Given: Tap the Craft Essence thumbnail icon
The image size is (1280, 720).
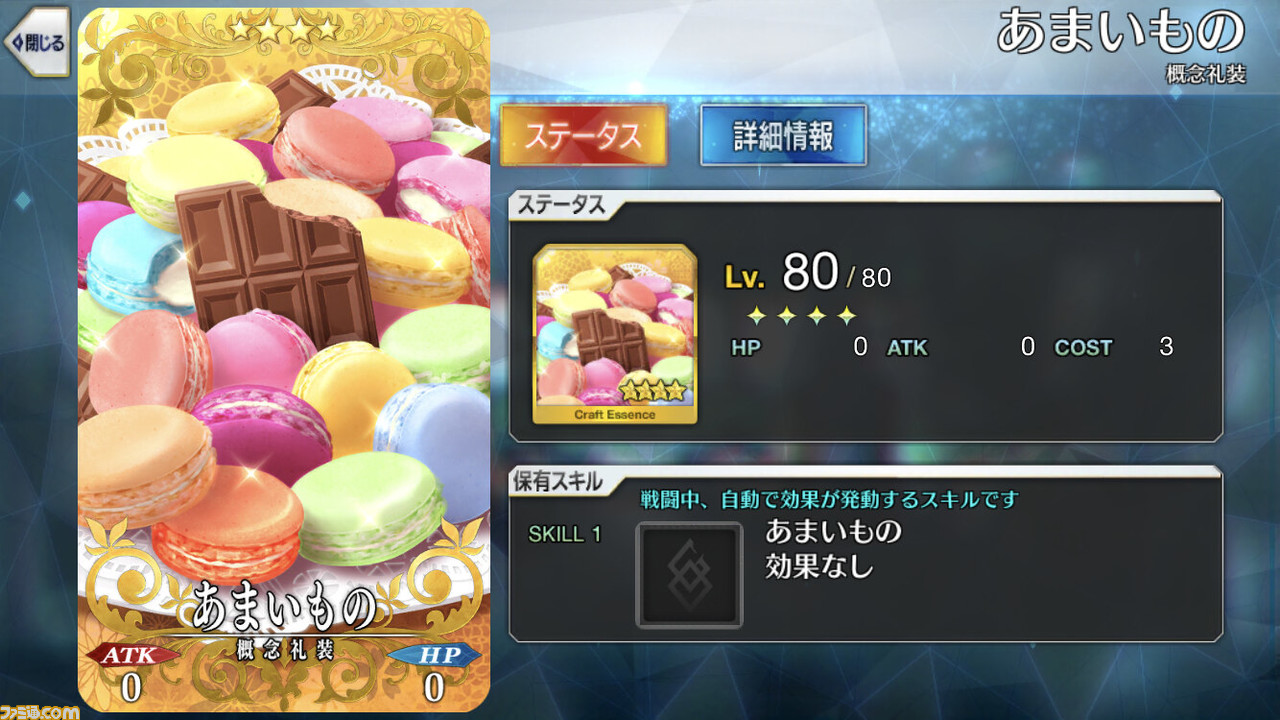Looking at the screenshot, I should point(615,334).
